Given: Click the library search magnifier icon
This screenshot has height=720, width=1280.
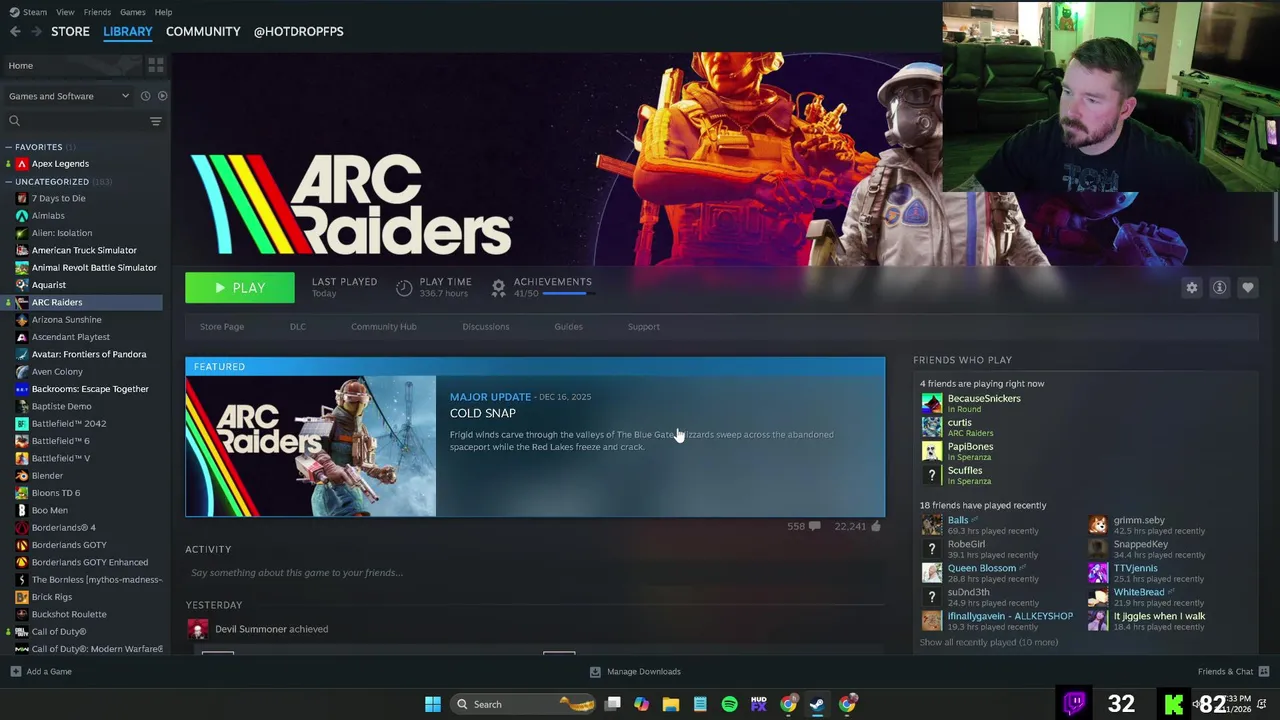Looking at the screenshot, I should click(x=14, y=121).
